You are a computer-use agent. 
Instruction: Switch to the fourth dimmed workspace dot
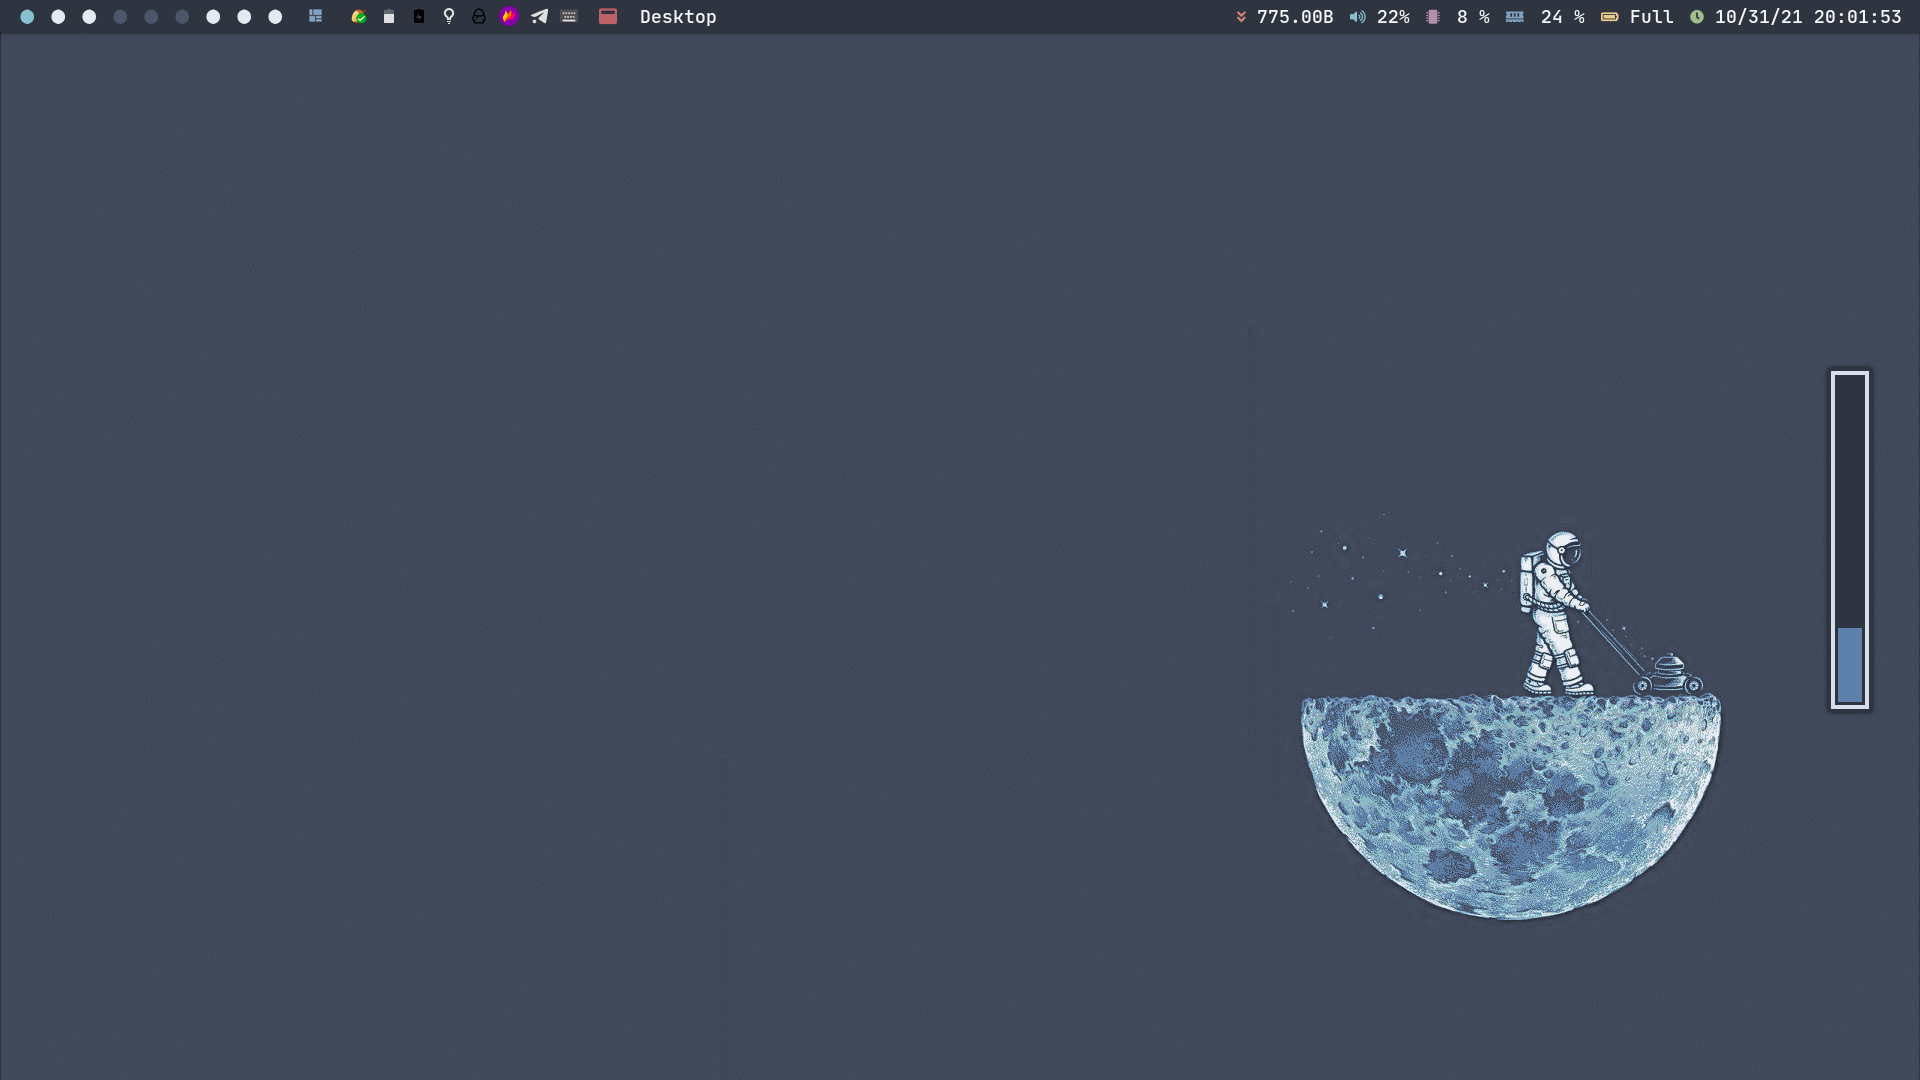[x=120, y=16]
